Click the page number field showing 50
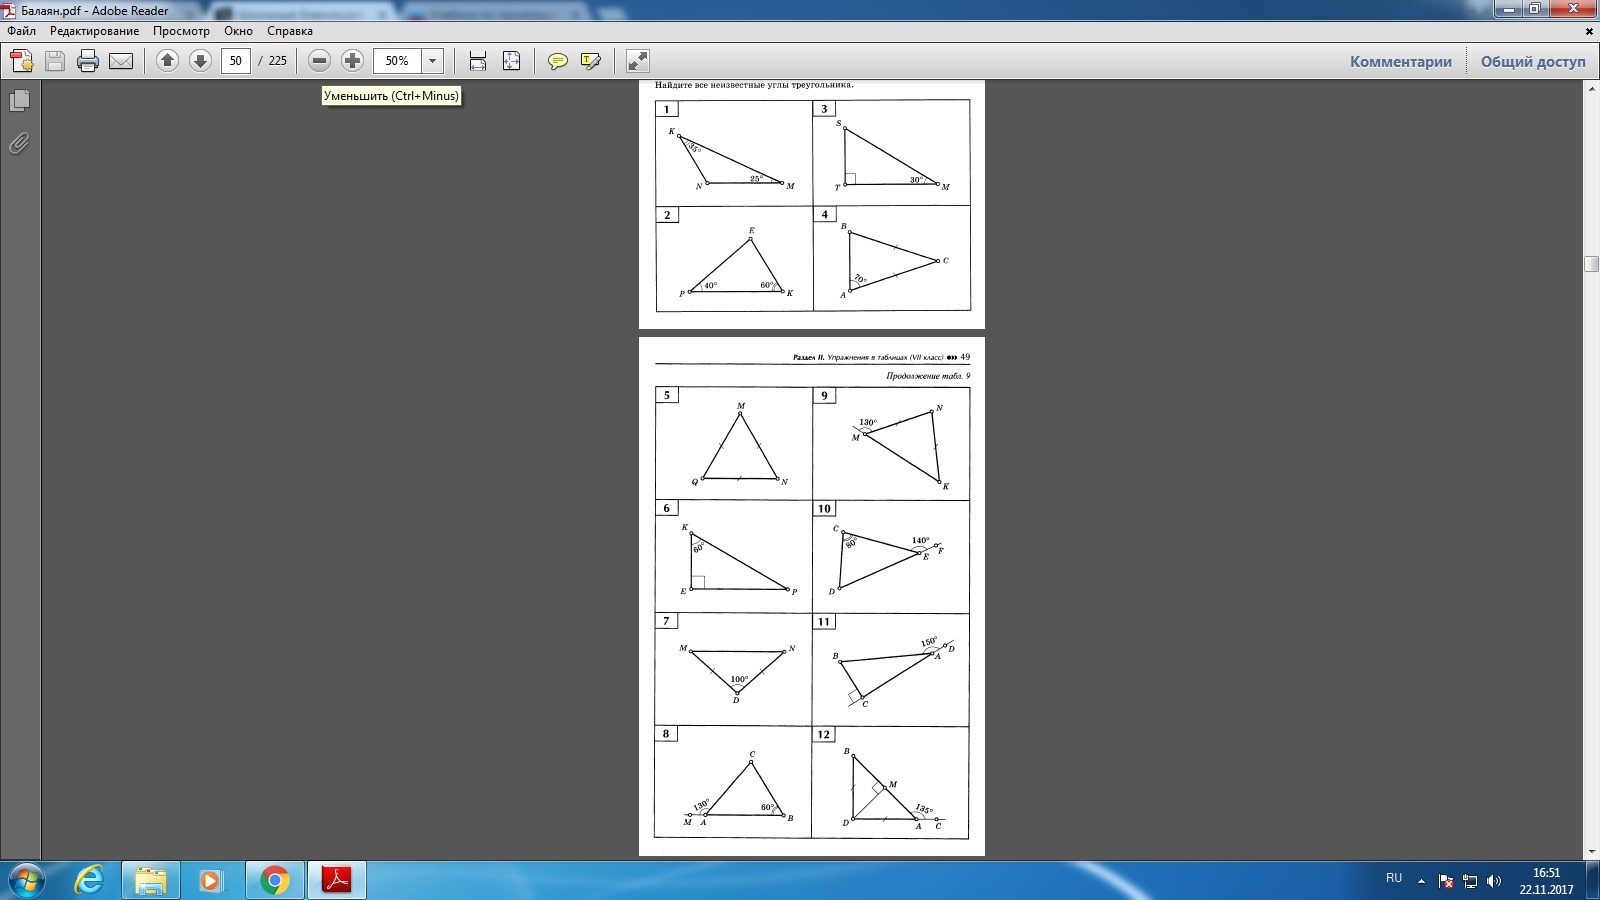The image size is (1600, 900). [235, 61]
